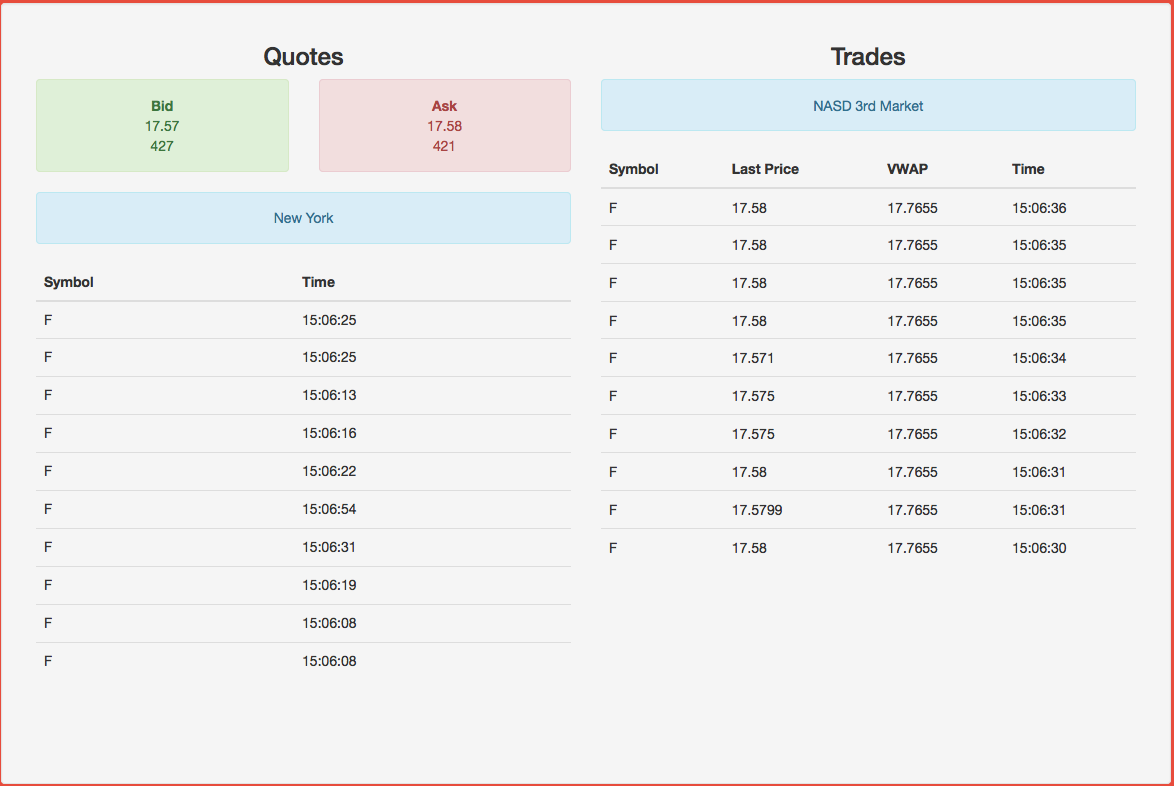Image resolution: width=1174 pixels, height=786 pixels.
Task: Select quote time 15:06:22
Action: pyautogui.click(x=329, y=472)
